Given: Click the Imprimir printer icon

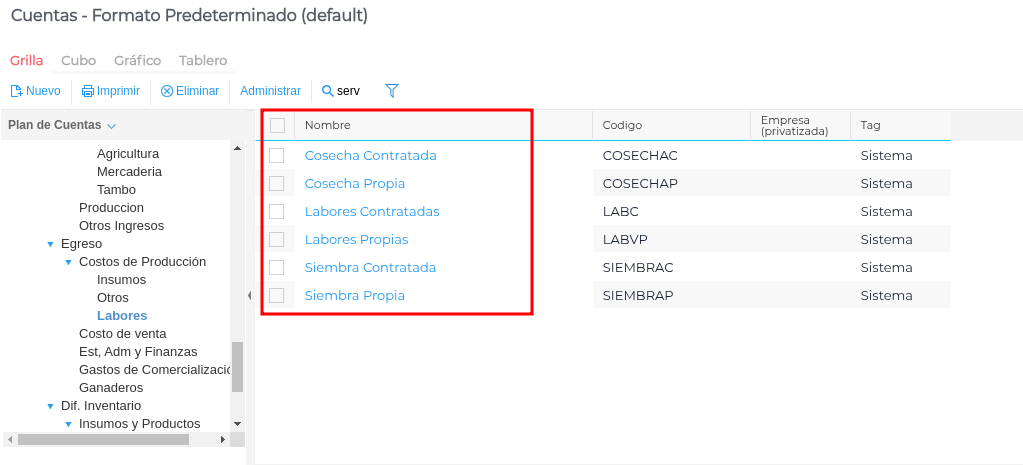Looking at the screenshot, I should (x=88, y=91).
